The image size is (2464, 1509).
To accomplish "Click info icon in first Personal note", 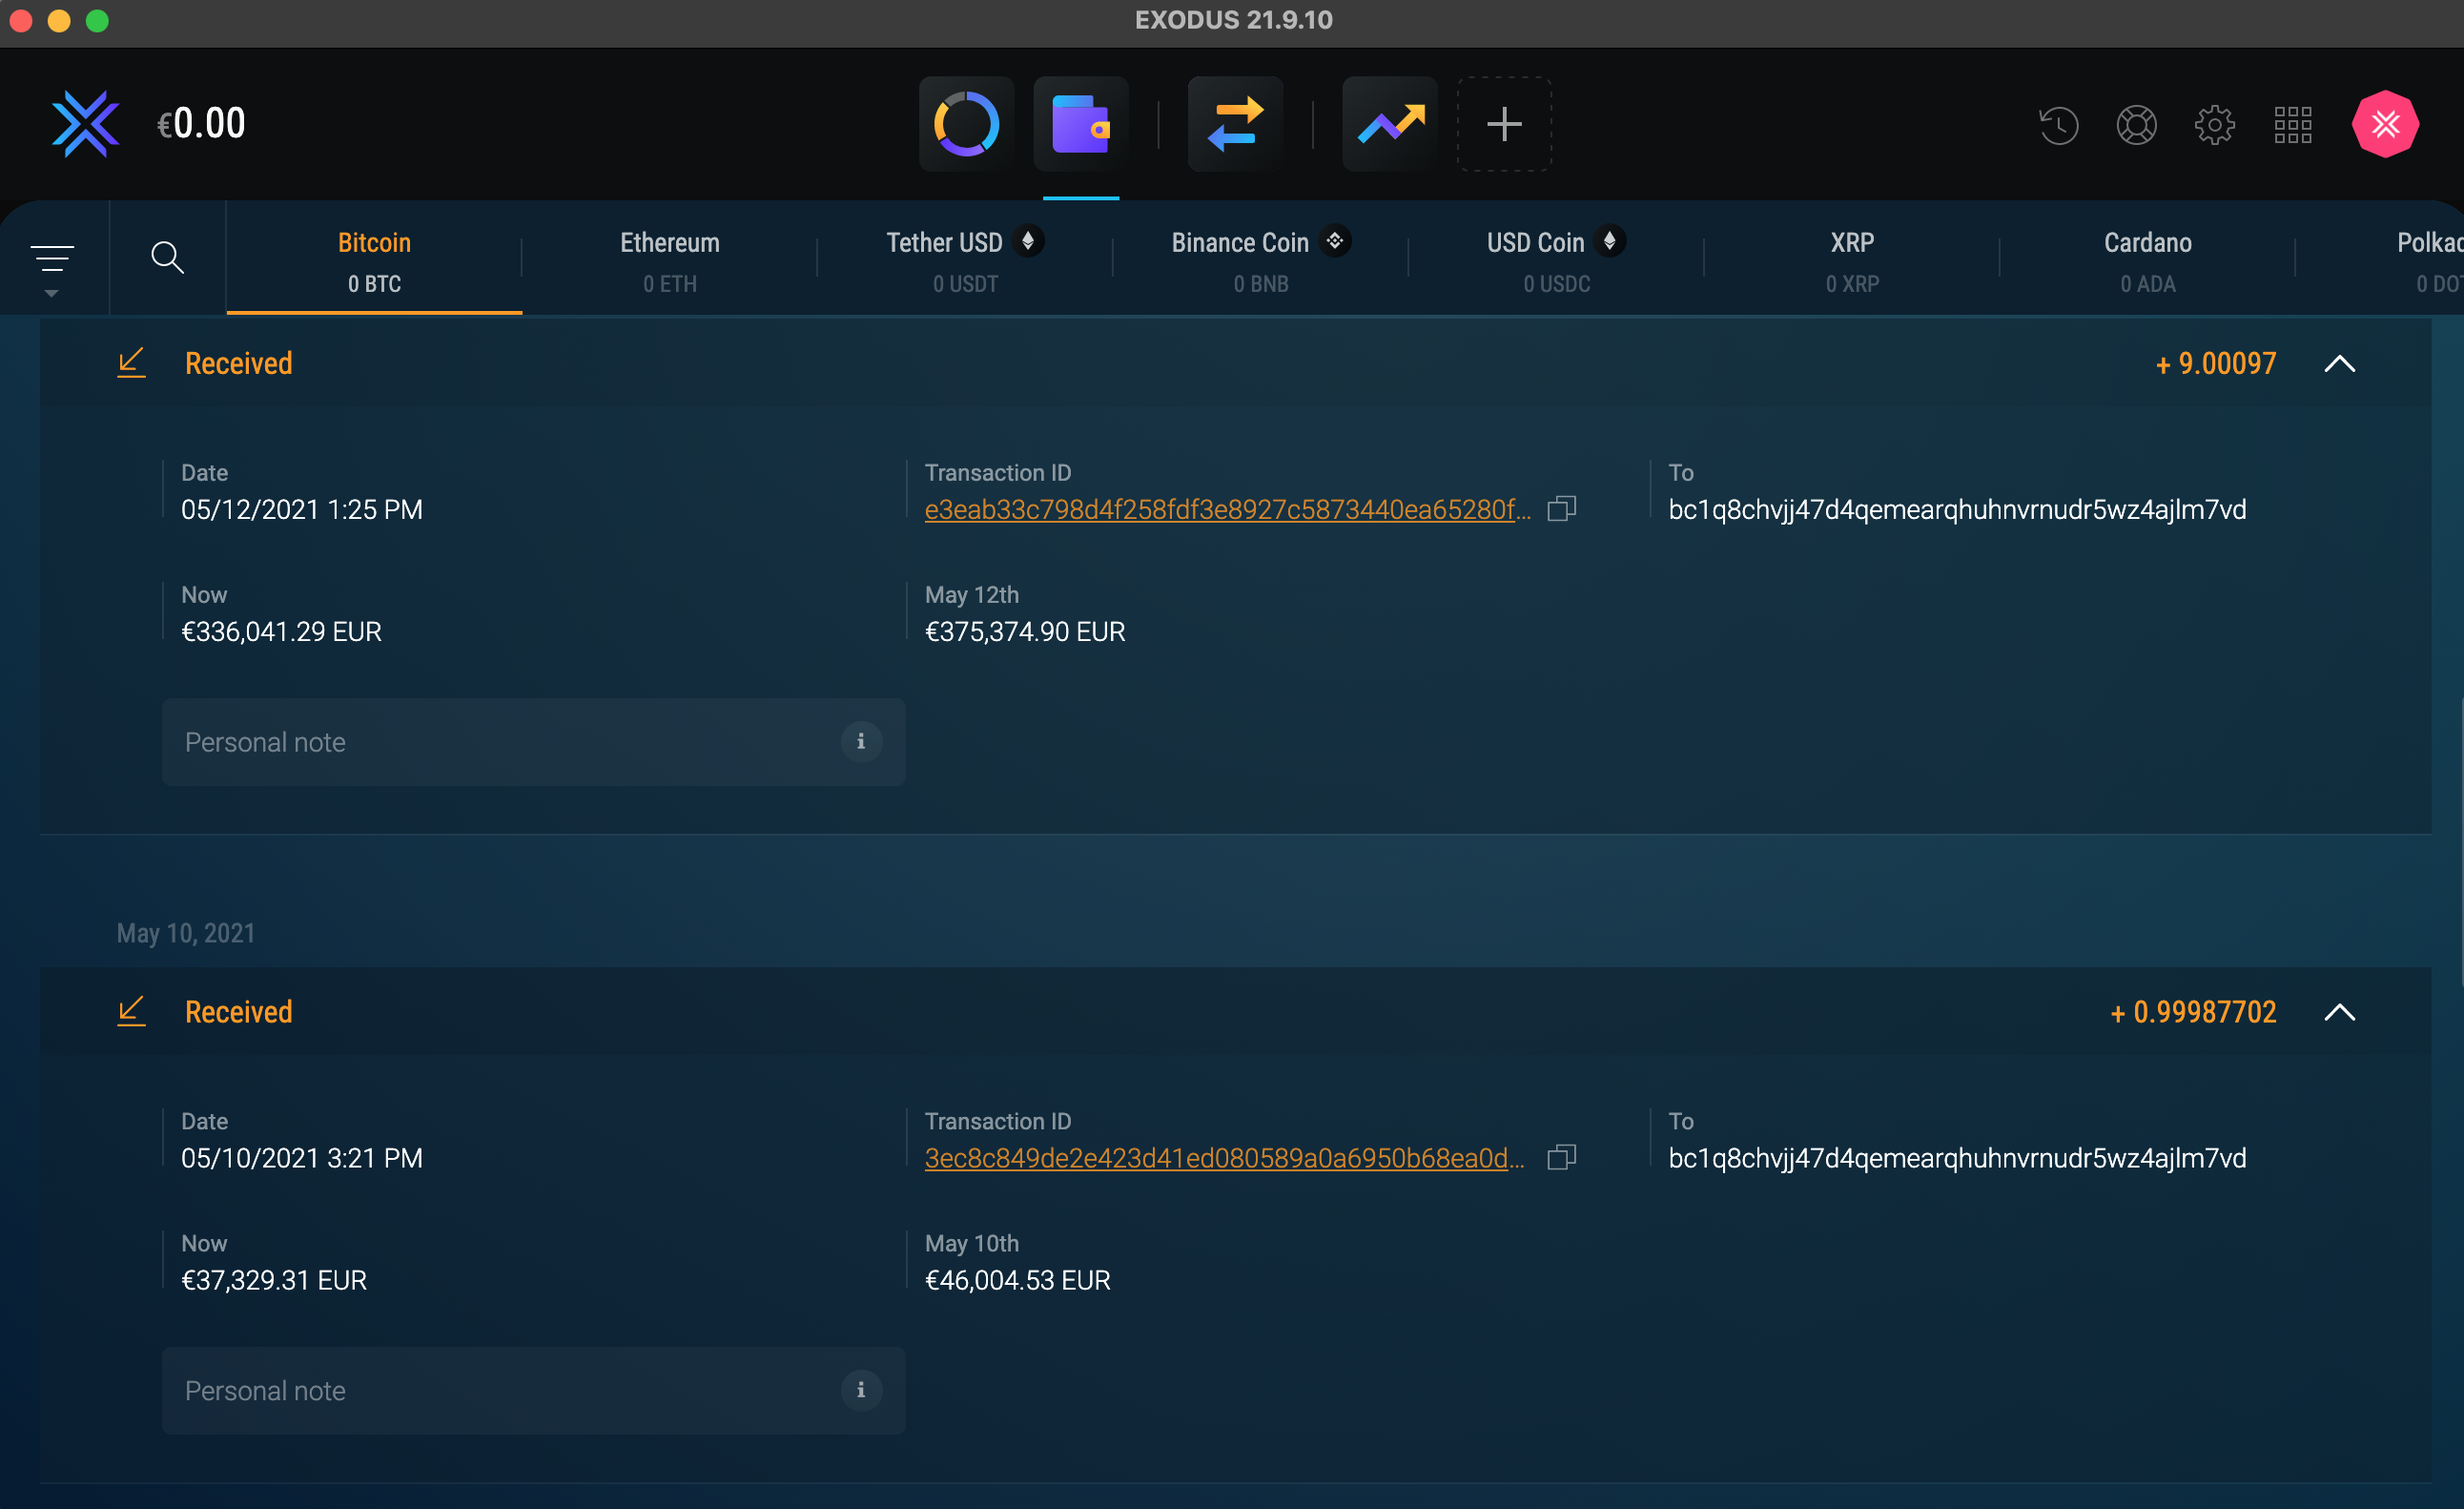I will tap(860, 741).
